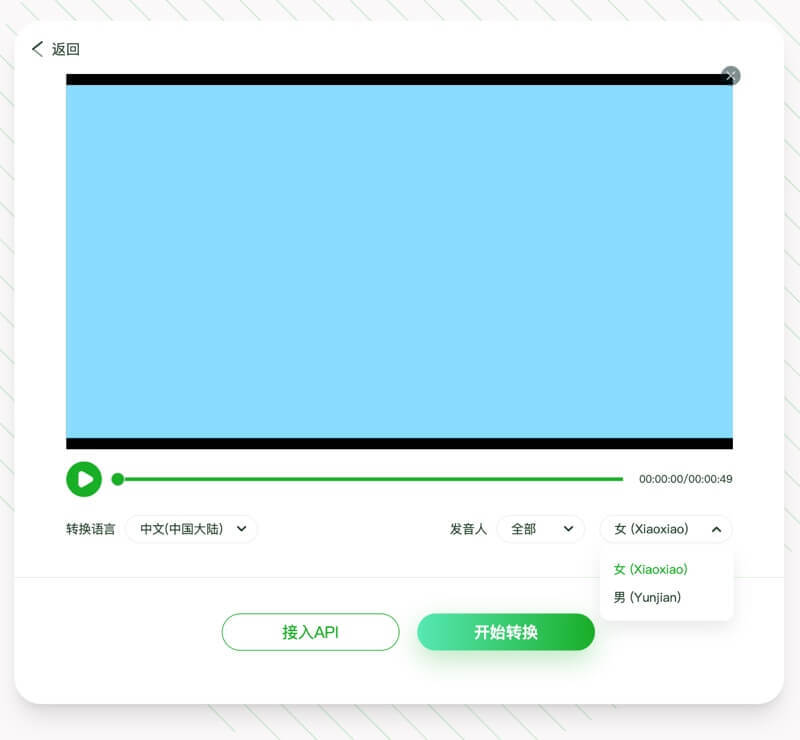Click the 接入API button
This screenshot has width=800, height=740.
click(310, 632)
